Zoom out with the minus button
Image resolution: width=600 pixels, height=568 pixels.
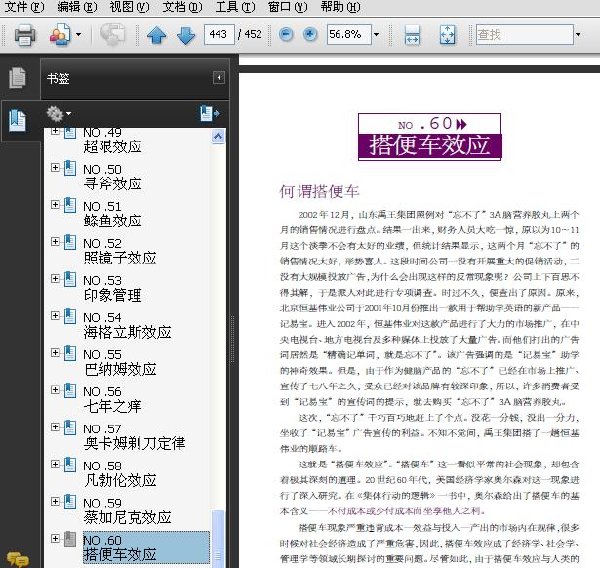[286, 34]
